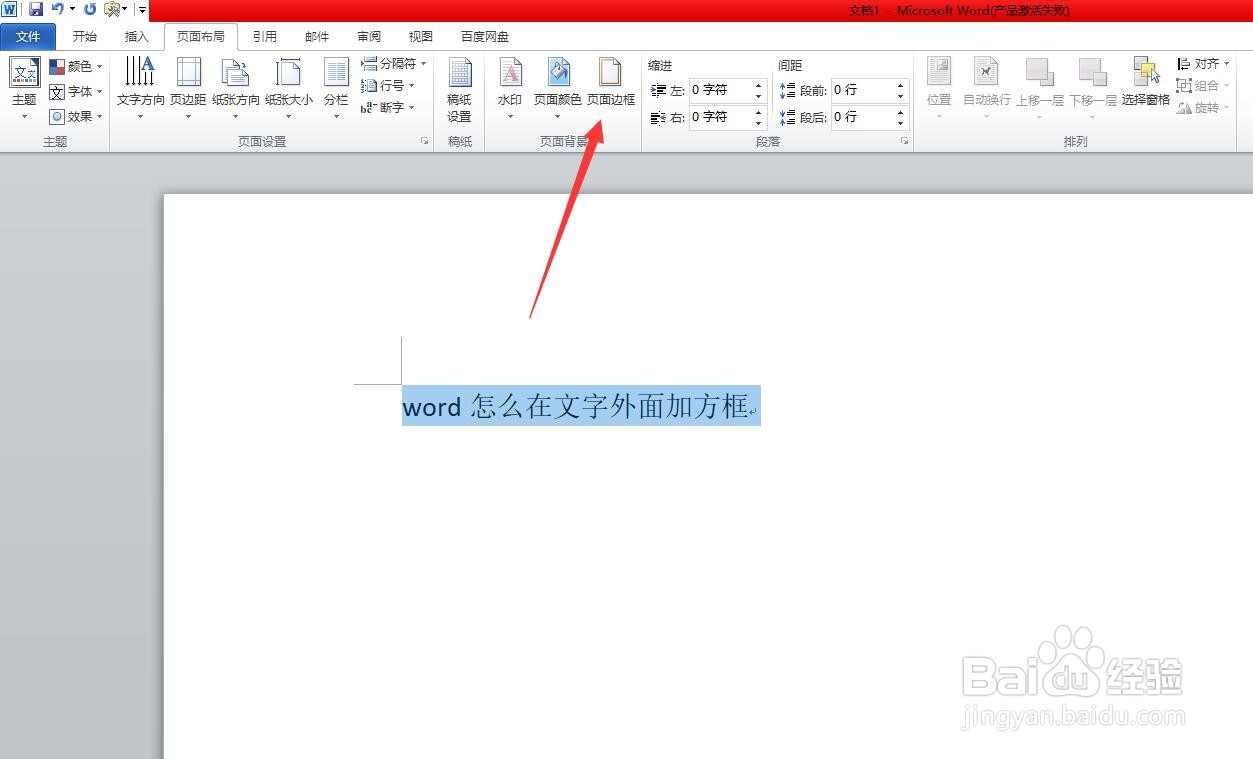Click the 页边距 (Margins) button
Viewport: 1253px width, 759px height.
(188, 89)
